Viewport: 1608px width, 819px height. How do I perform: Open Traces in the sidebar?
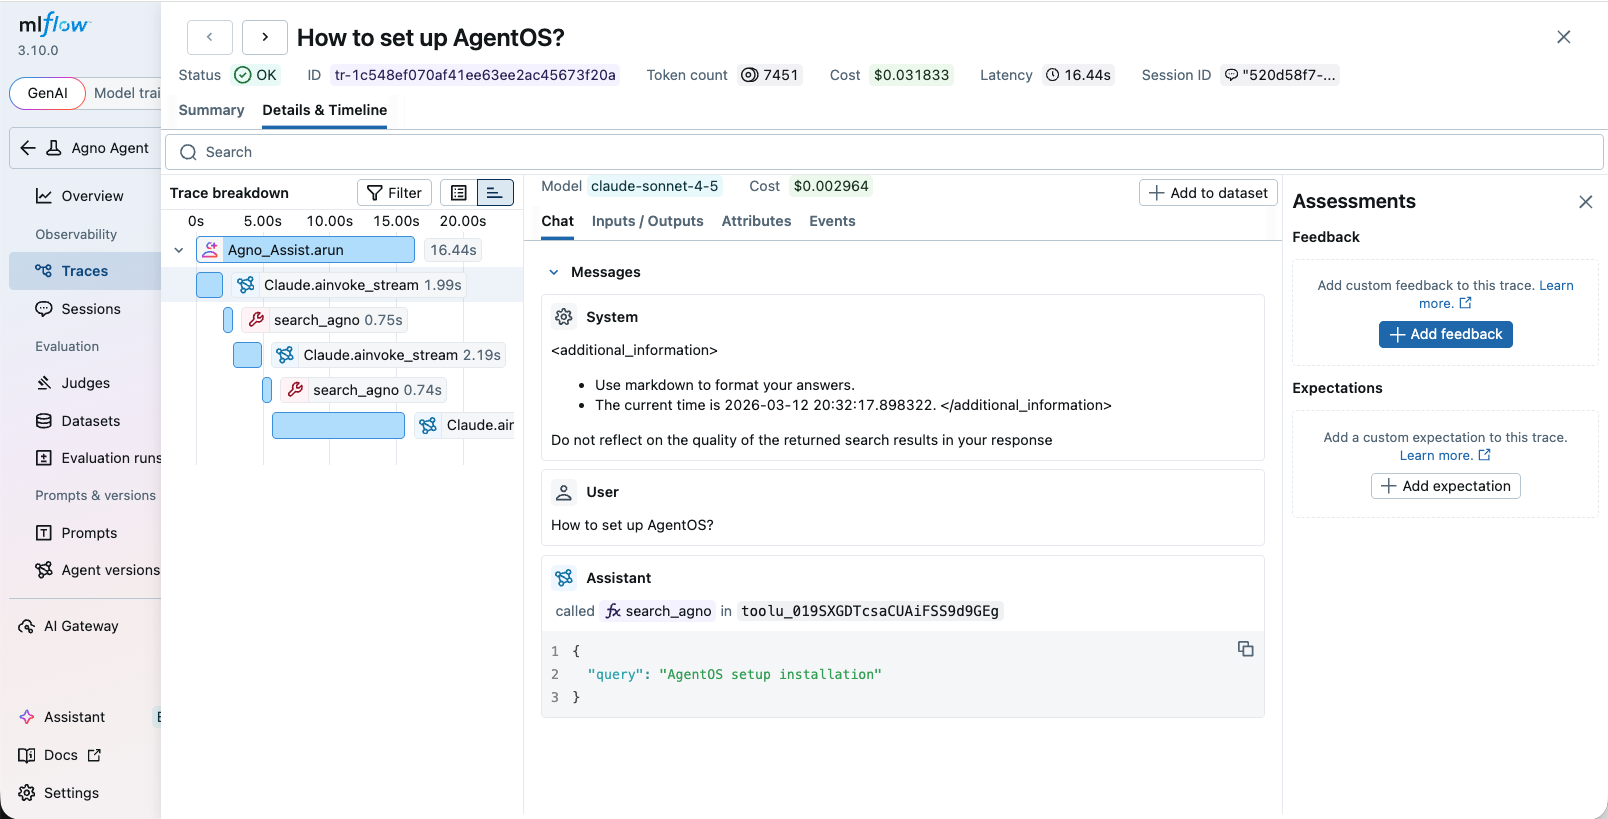[x=85, y=271]
